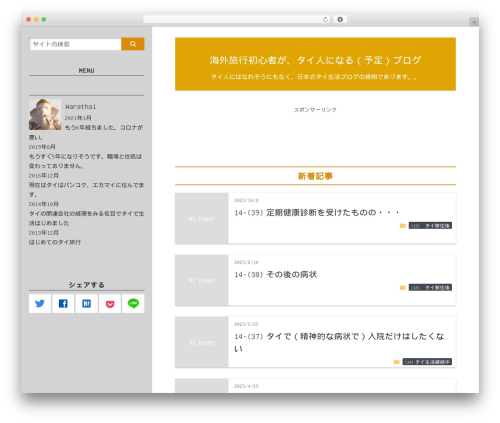500x423 pixels.
Task: Share on Twitter via bird icon
Action: click(x=40, y=303)
